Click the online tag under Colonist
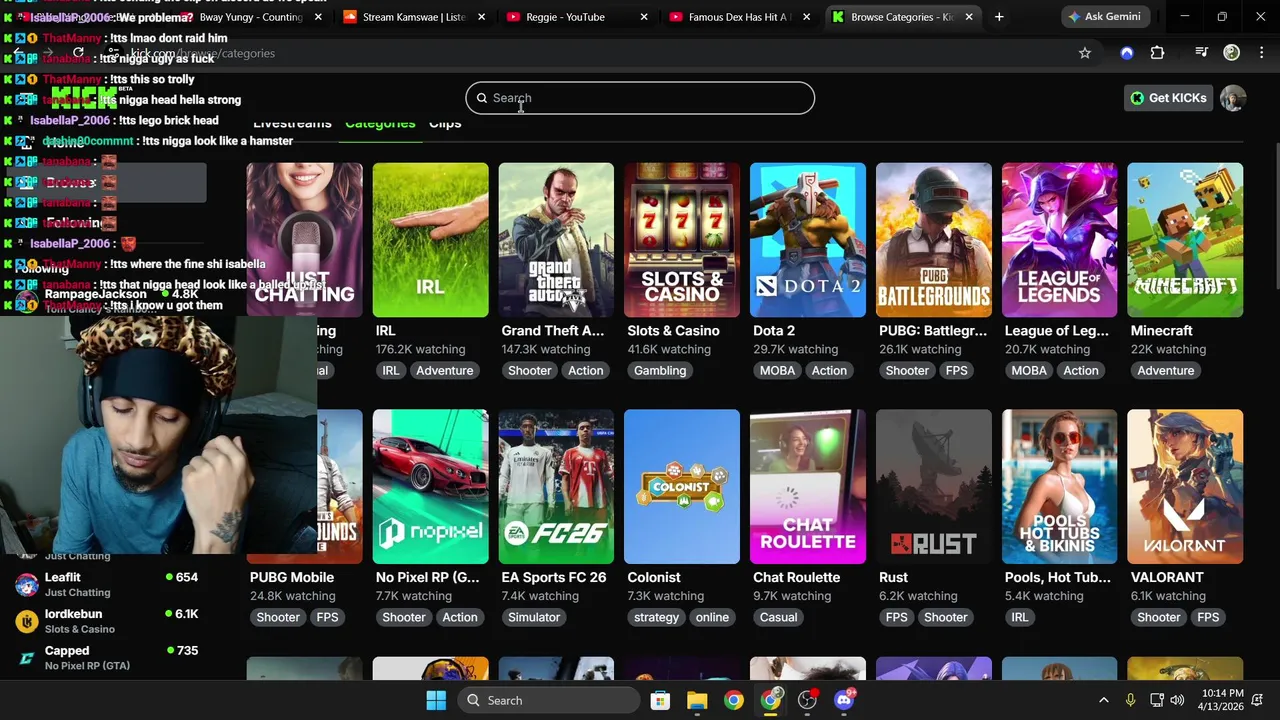Viewport: 1280px width, 720px height. [712, 617]
